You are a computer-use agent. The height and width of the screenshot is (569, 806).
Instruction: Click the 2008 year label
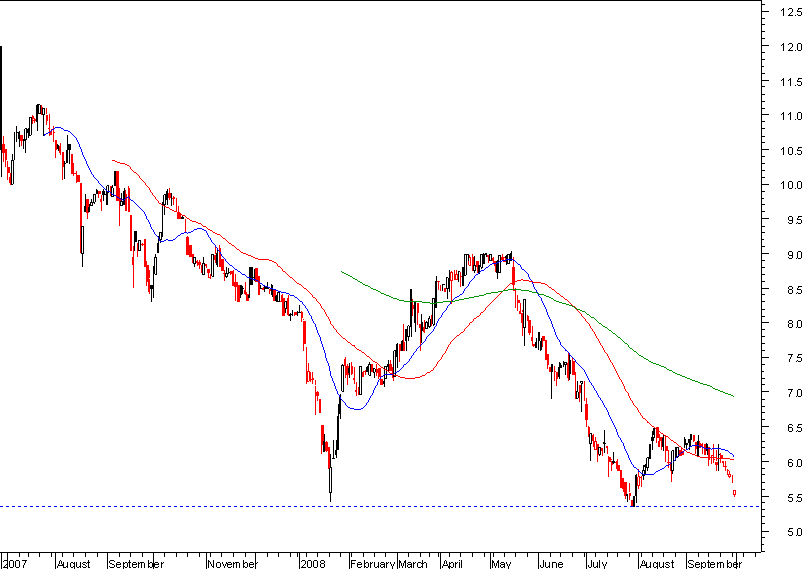(313, 564)
